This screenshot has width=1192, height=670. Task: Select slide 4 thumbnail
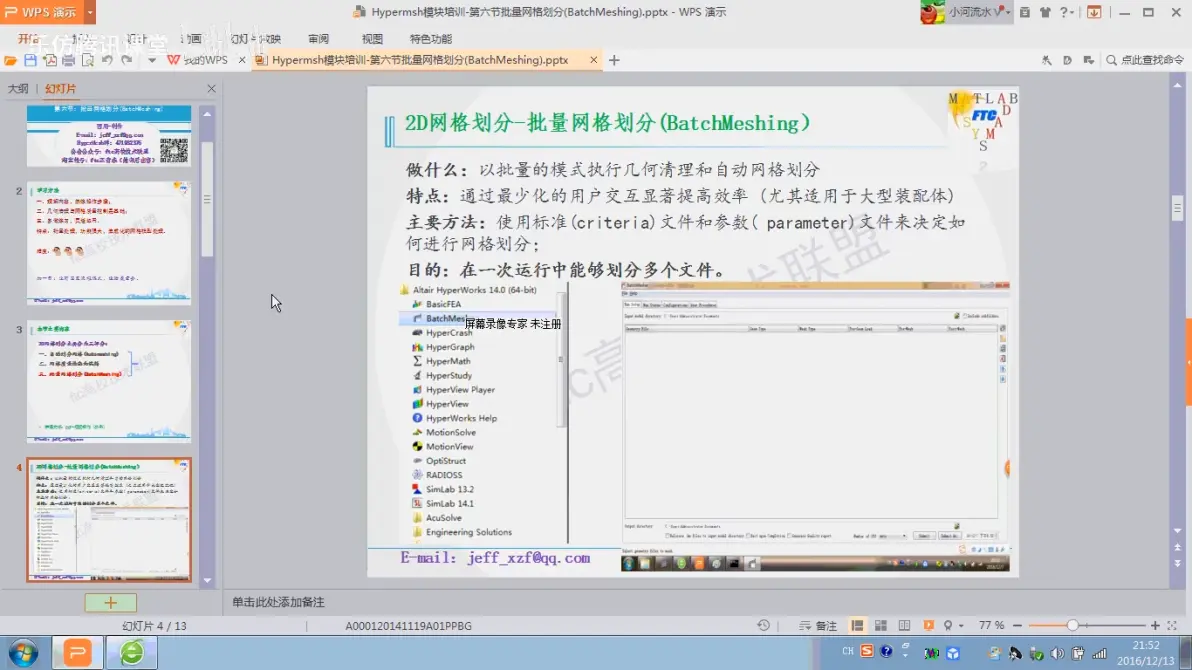pos(109,520)
